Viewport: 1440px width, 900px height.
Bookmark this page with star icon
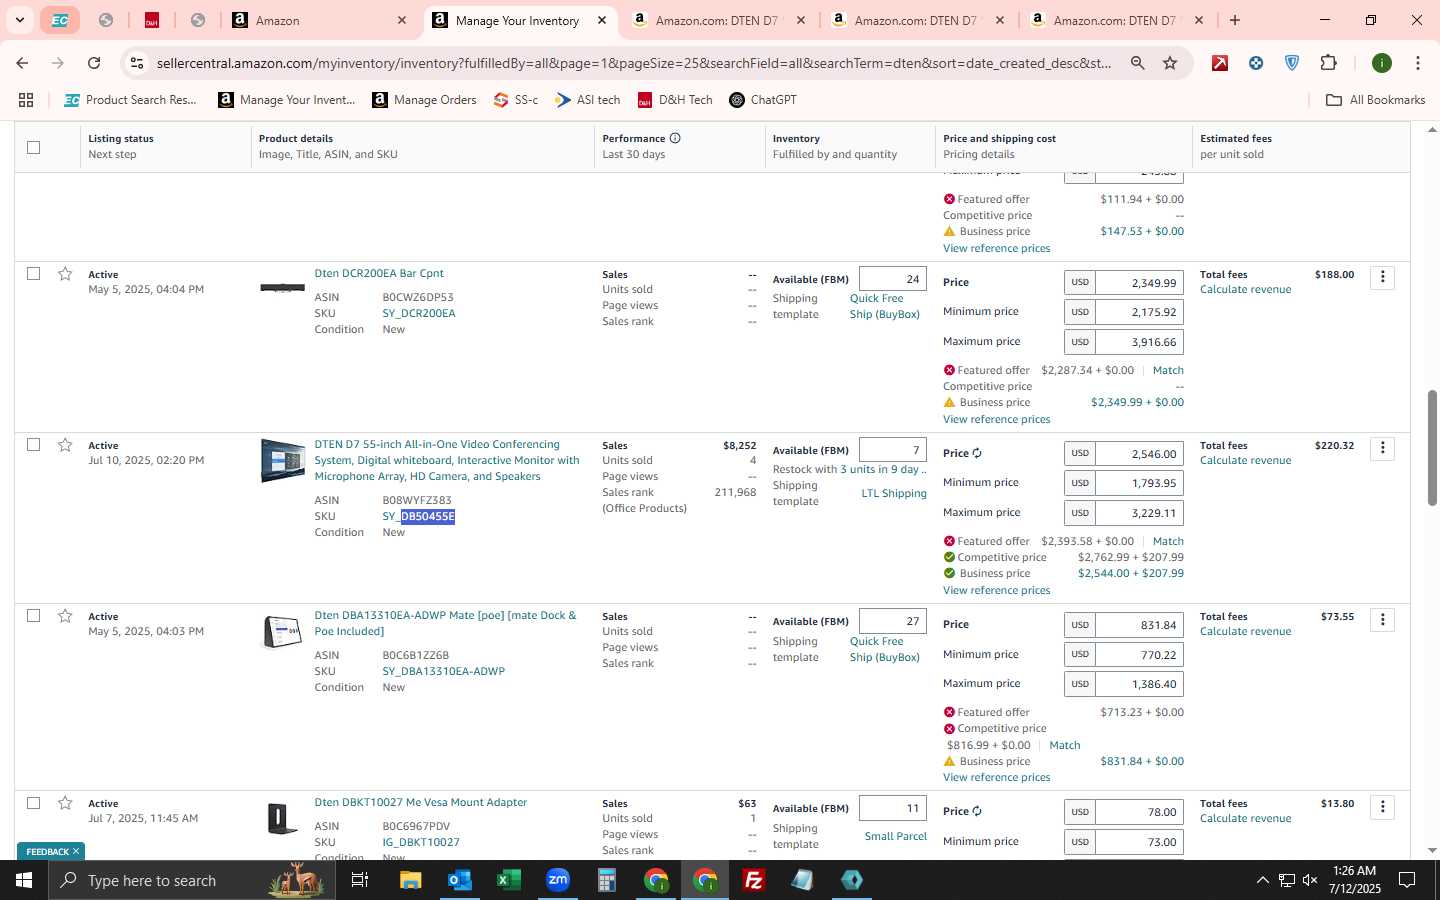(x=1170, y=63)
